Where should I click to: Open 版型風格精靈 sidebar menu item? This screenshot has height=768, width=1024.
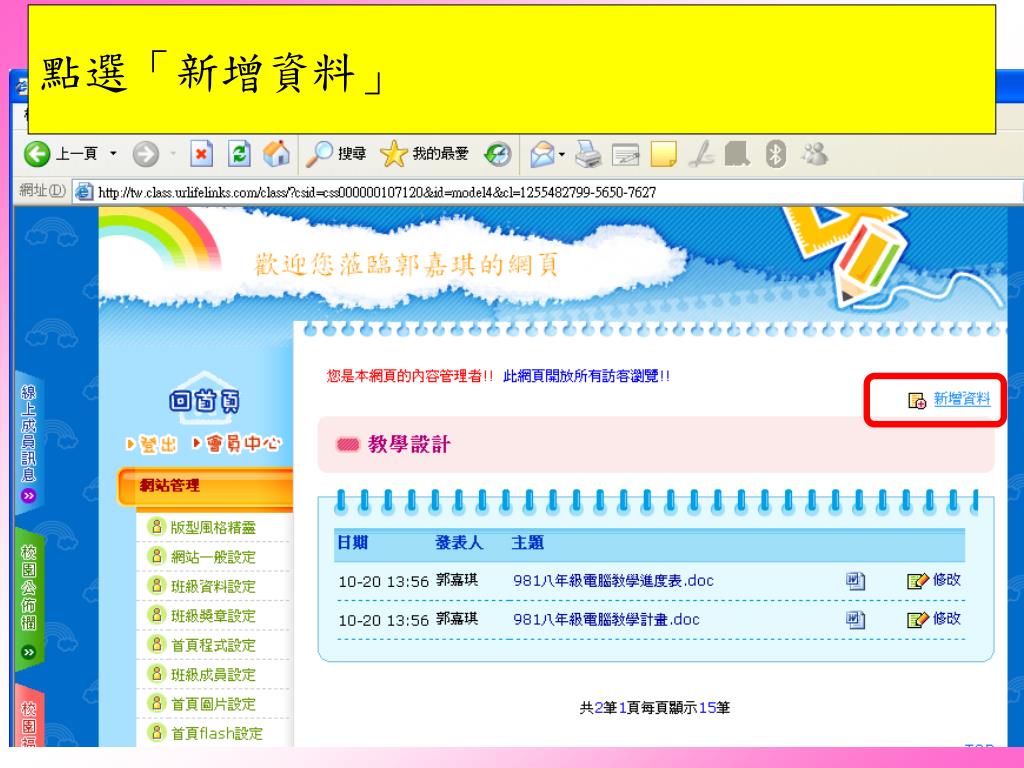click(x=213, y=527)
